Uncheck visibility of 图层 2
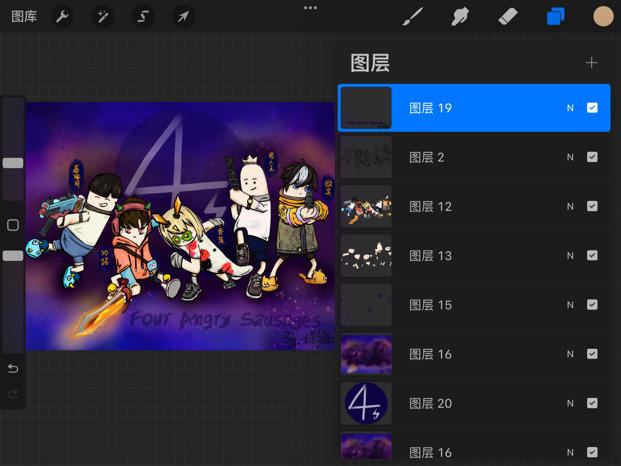The height and width of the screenshot is (466, 621). [592, 157]
